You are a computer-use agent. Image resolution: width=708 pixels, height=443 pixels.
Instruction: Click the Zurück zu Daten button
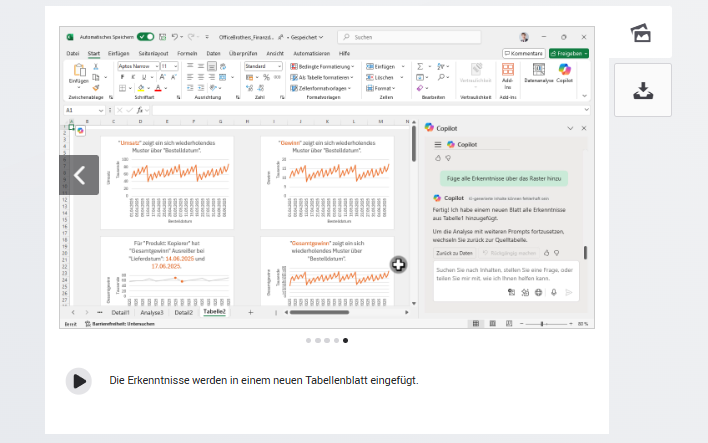[454, 253]
